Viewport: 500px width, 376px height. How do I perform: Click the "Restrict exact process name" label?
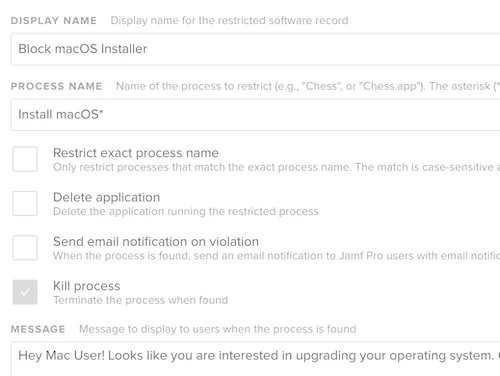[x=136, y=153]
